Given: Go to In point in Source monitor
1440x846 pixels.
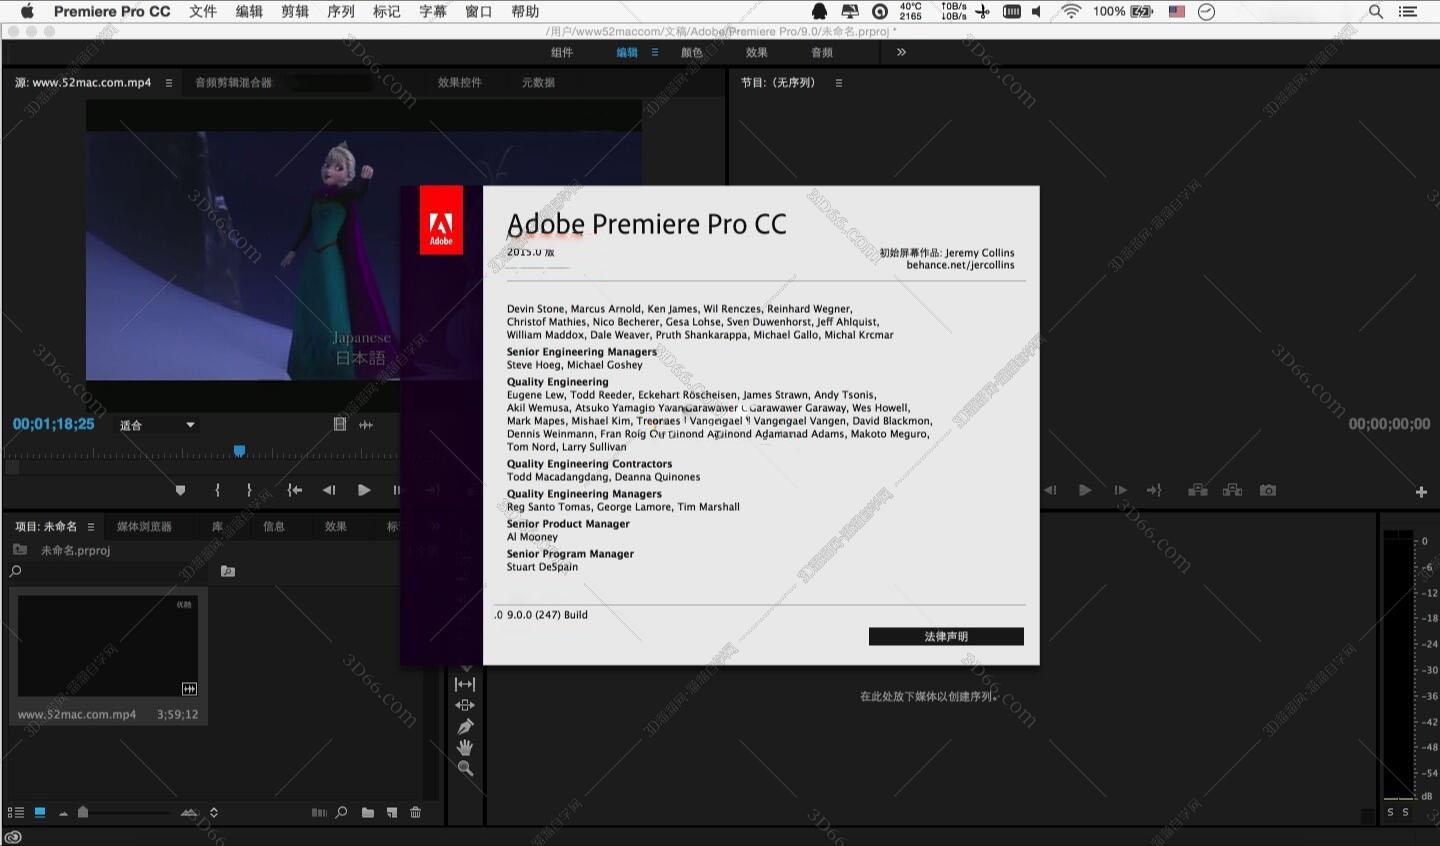Looking at the screenshot, I should (x=294, y=490).
